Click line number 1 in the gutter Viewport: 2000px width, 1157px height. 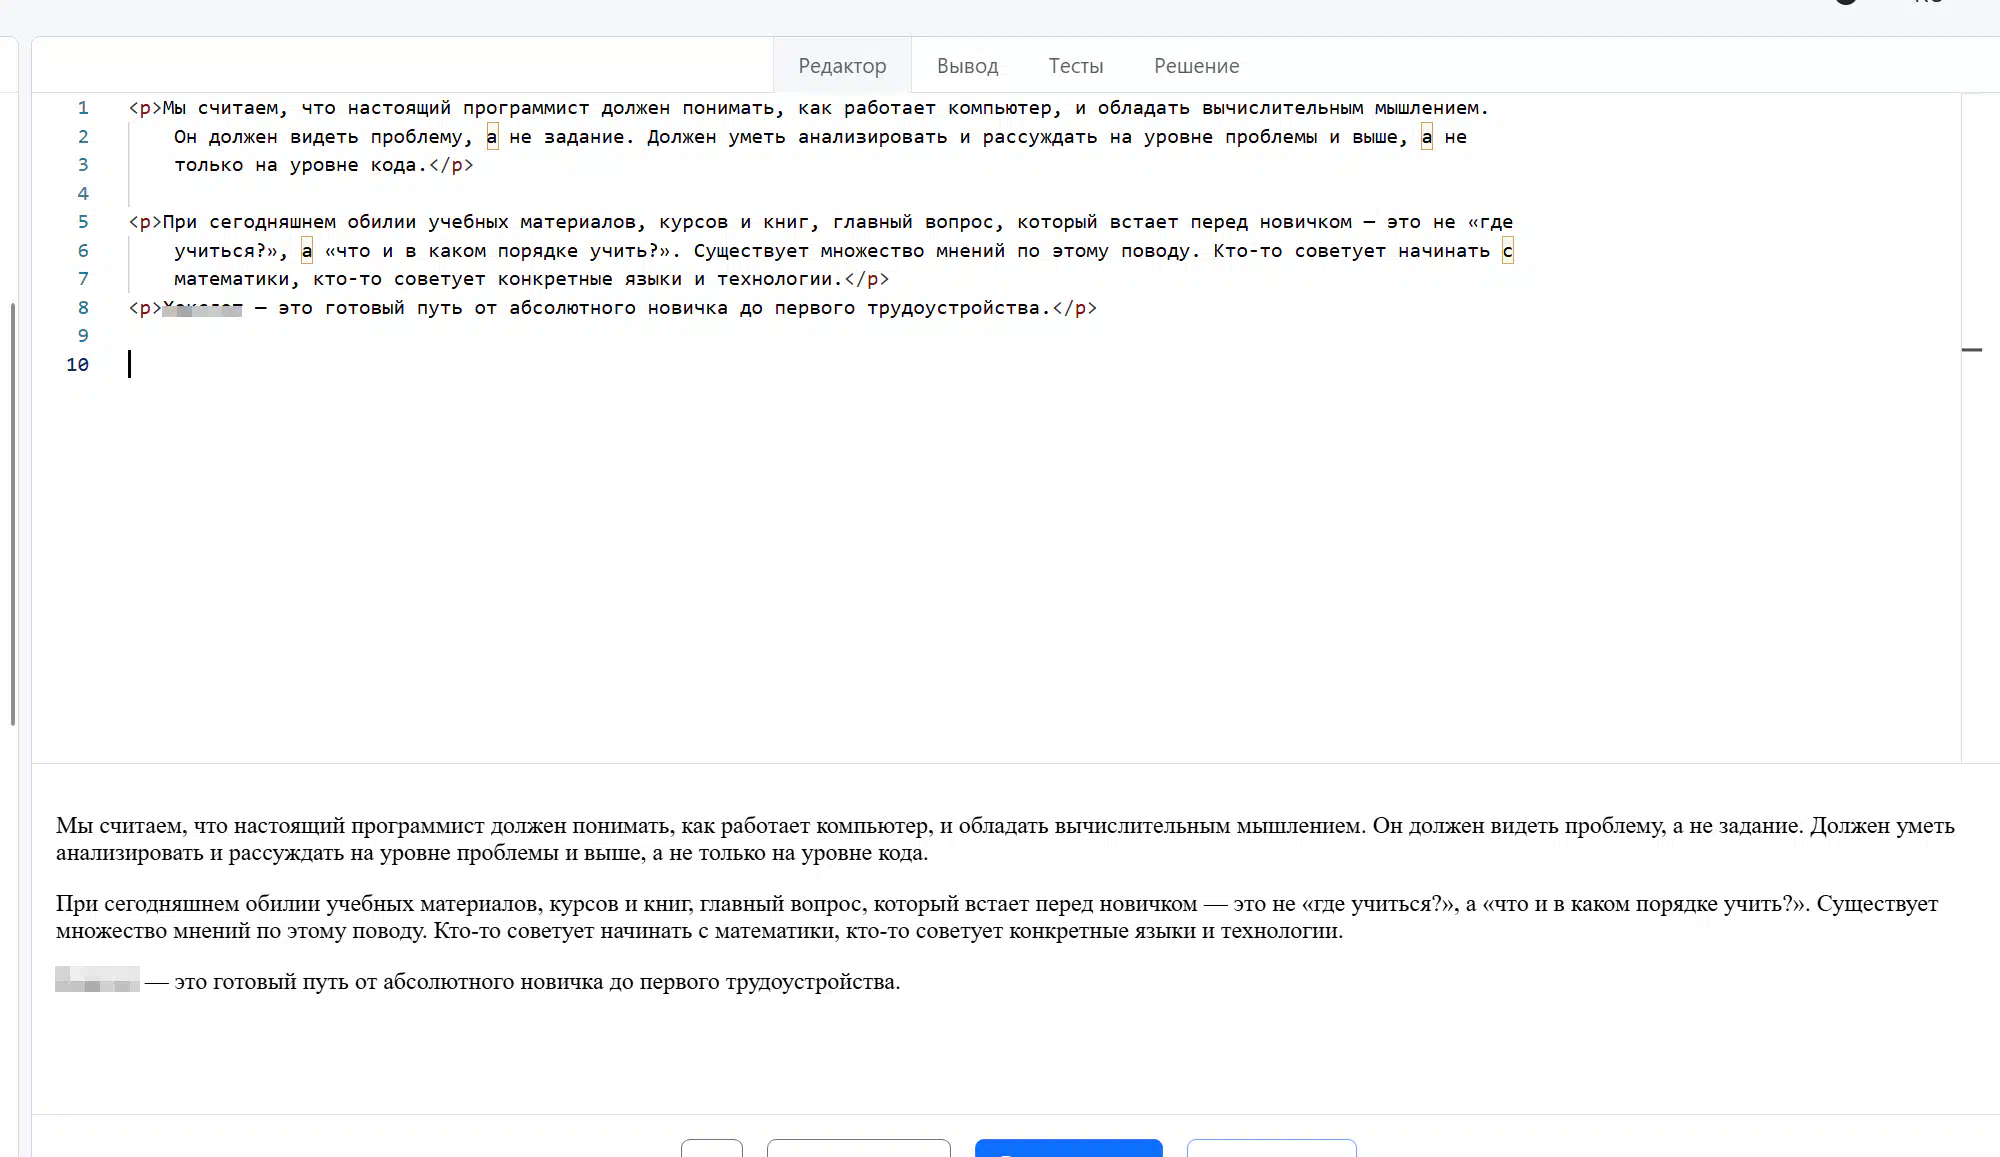tap(83, 108)
